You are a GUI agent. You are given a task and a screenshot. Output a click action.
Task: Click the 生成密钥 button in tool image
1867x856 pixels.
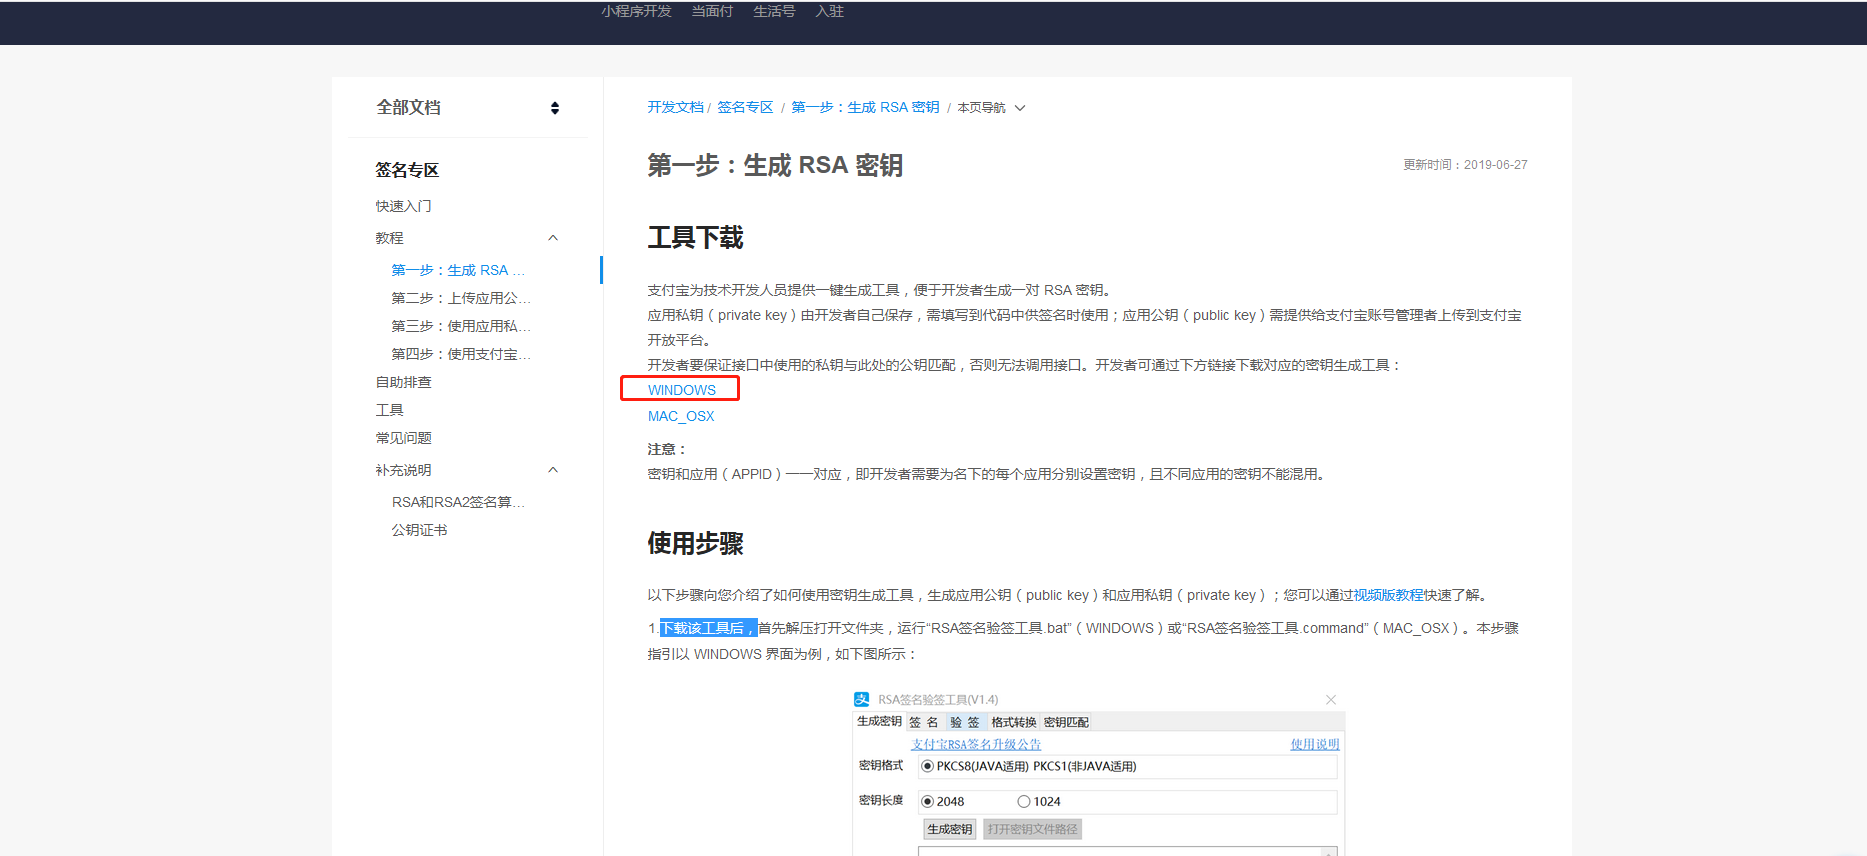[x=950, y=829]
